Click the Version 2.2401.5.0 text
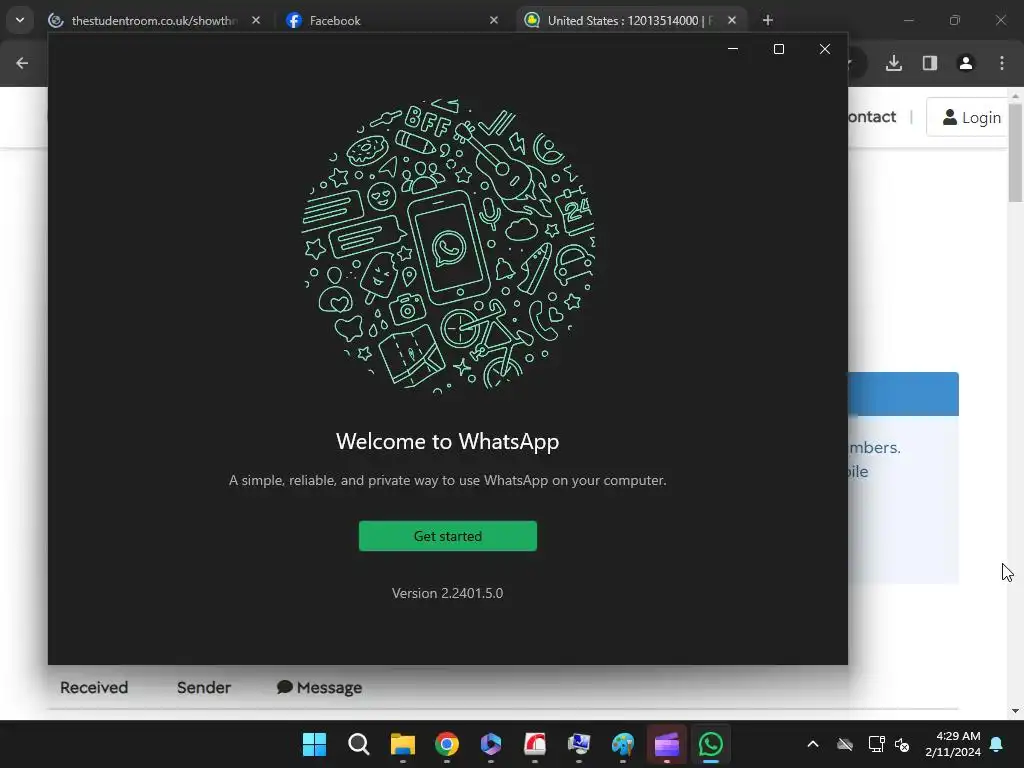The image size is (1024, 768). (x=447, y=593)
